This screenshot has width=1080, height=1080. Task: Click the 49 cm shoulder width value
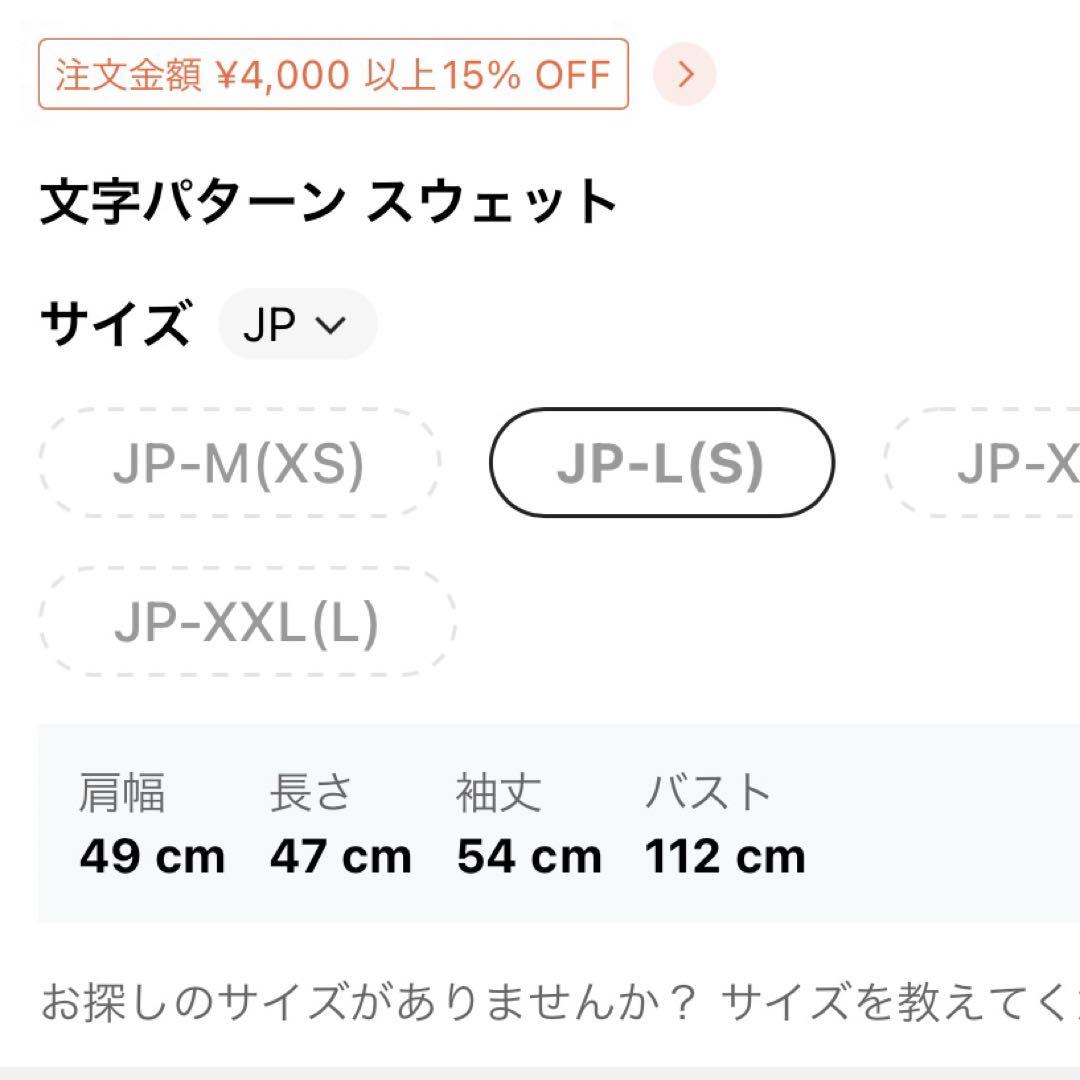(x=152, y=857)
